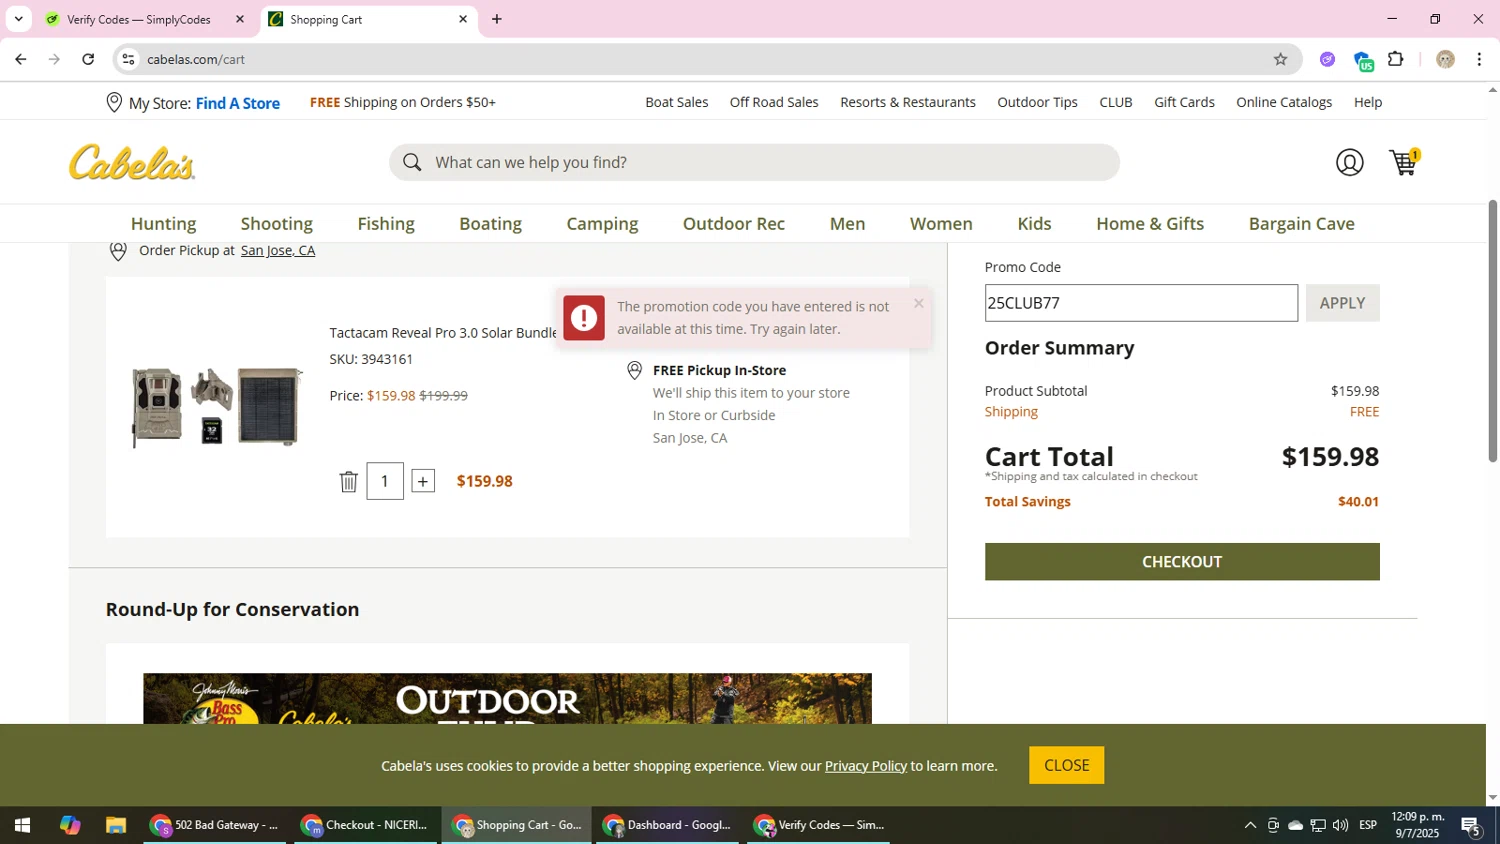Screen dimensions: 1500x844
Task: Increase quantity with plus button
Action: point(423,482)
